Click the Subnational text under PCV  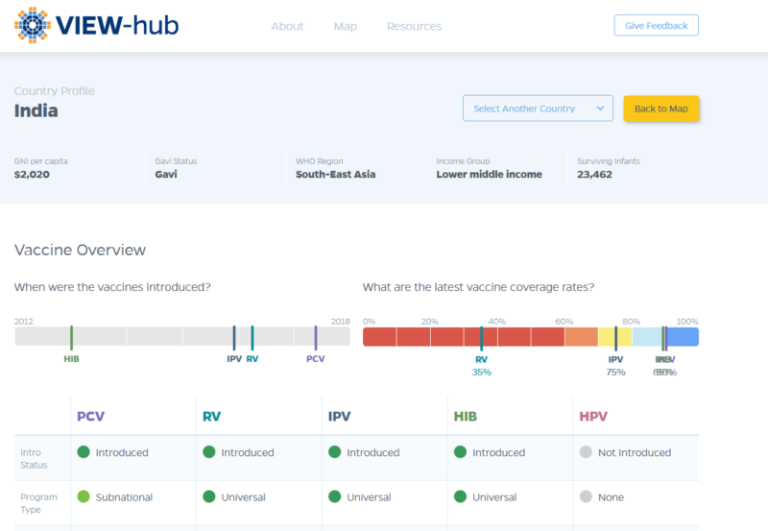pos(124,497)
